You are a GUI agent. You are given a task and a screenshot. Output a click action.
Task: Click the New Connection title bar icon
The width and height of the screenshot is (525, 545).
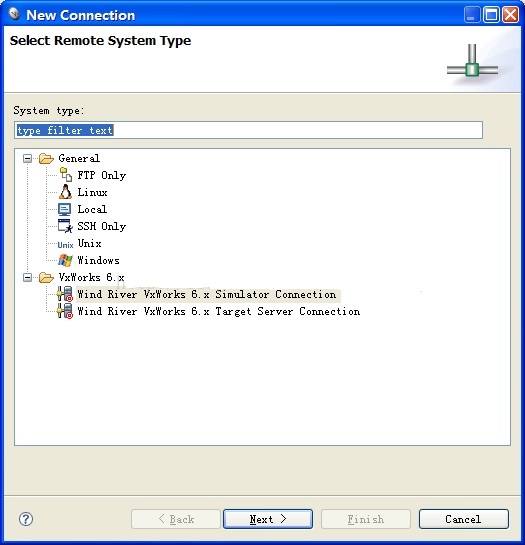tap(14, 14)
